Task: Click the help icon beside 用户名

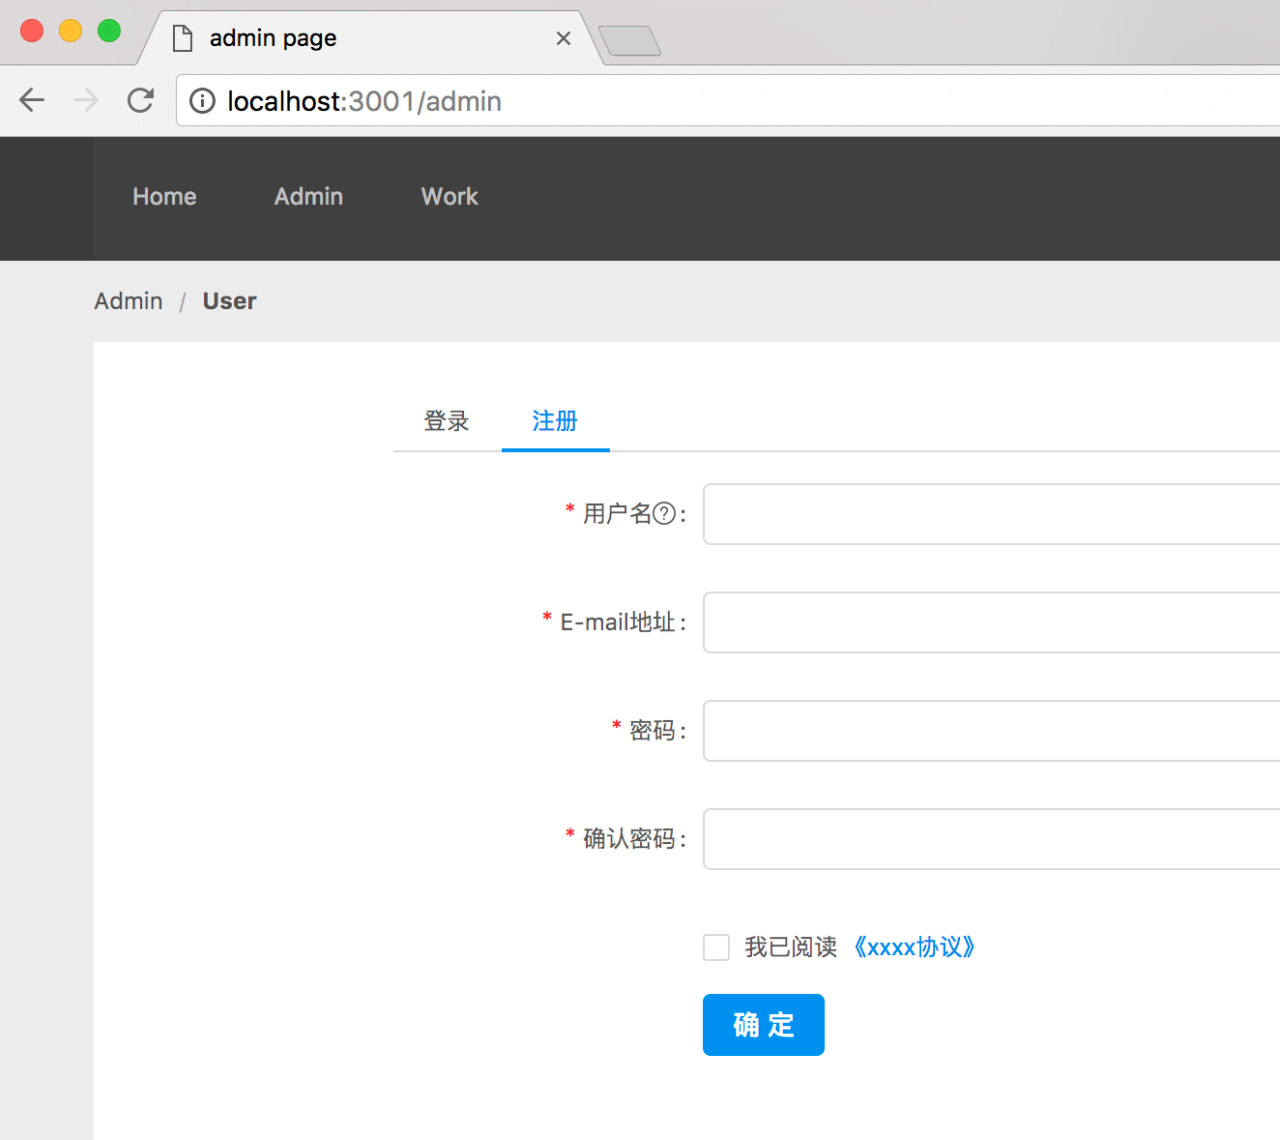Action: [x=664, y=514]
